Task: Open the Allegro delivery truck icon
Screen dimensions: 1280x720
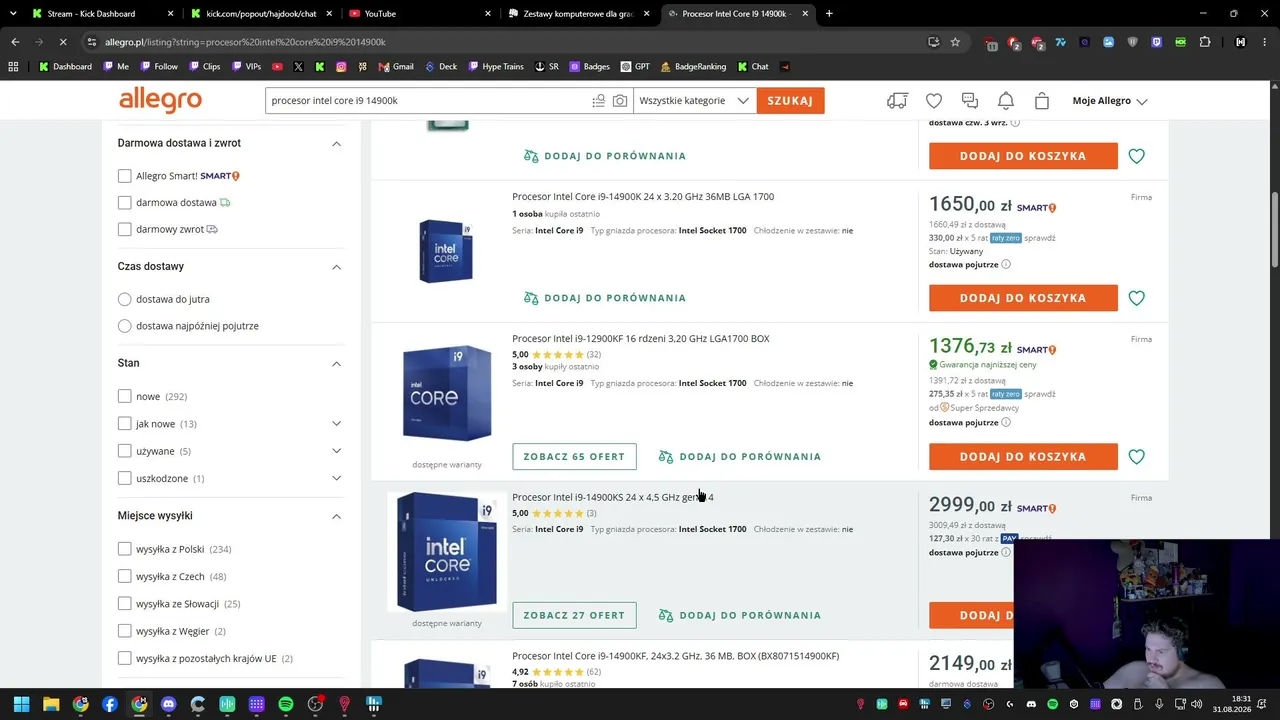Action: (x=897, y=101)
